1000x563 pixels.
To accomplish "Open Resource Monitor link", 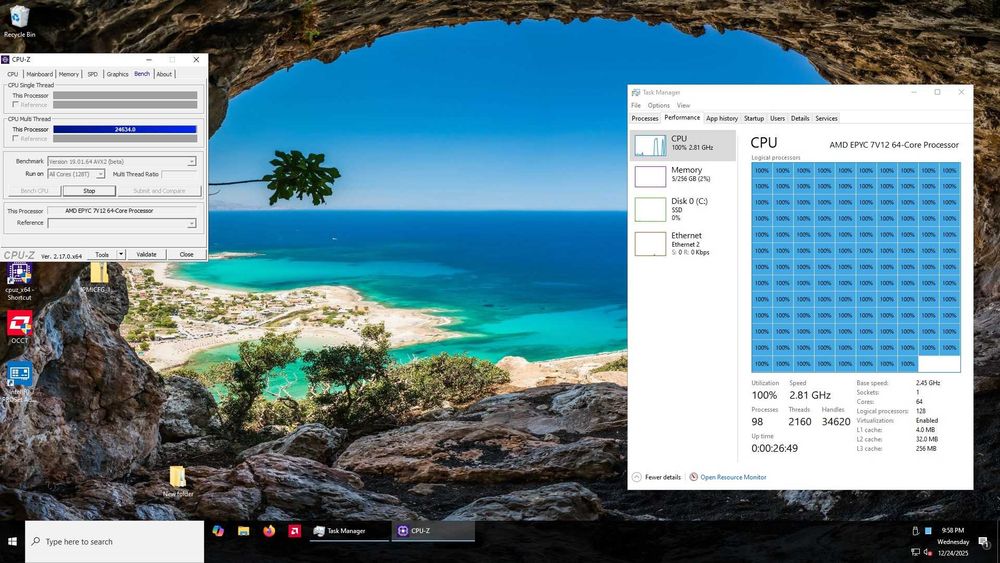I will click(x=733, y=477).
